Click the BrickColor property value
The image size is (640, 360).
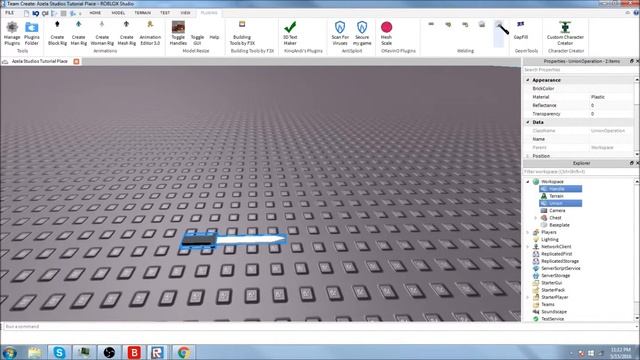611,89
